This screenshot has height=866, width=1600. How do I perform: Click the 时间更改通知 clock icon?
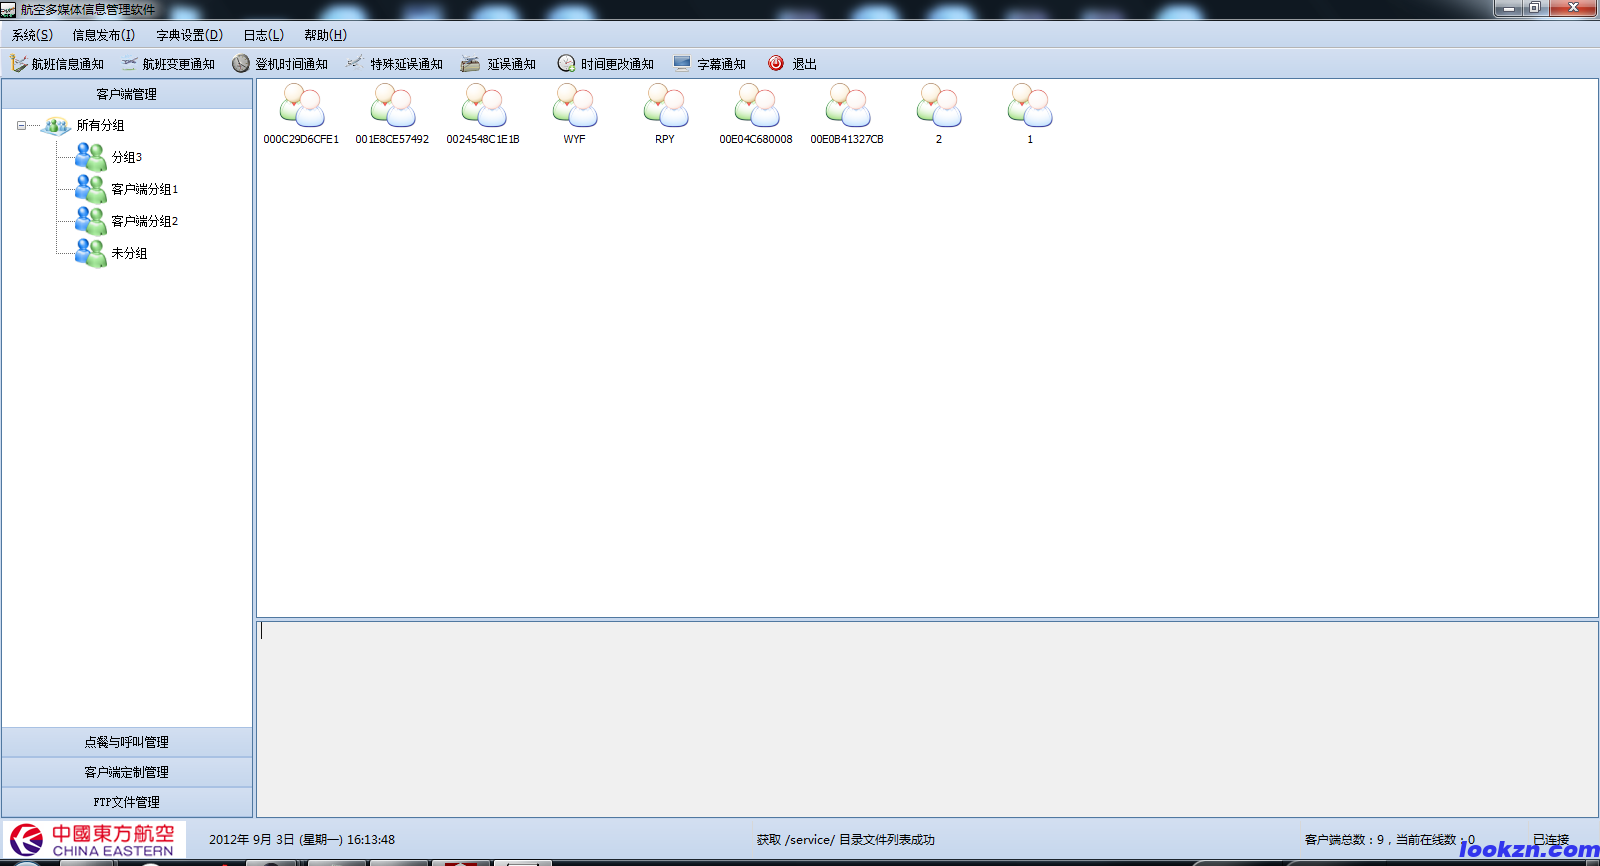point(566,64)
